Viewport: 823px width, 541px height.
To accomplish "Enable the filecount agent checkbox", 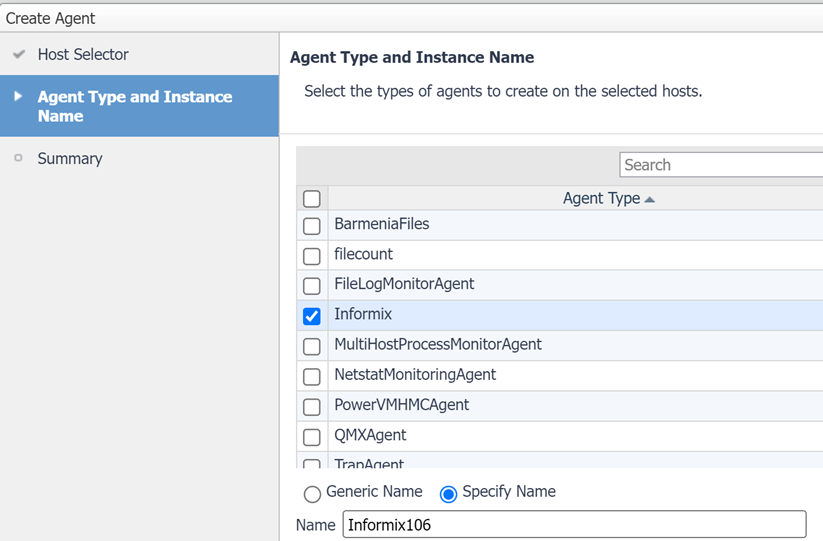I will tap(312, 255).
